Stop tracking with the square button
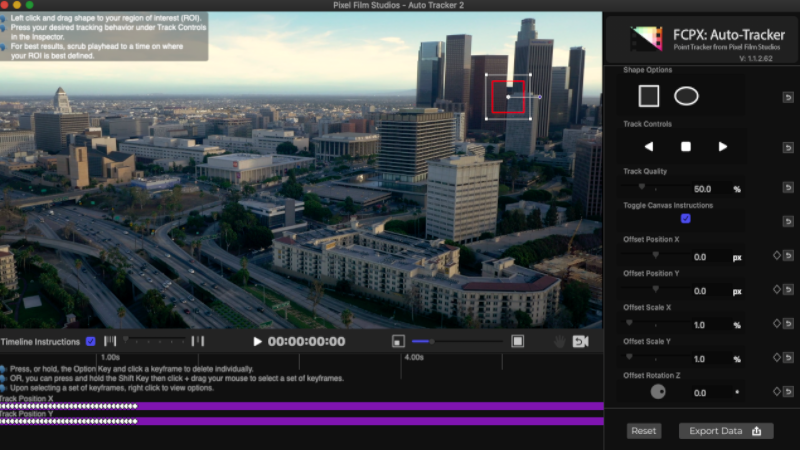The image size is (800, 450). [x=686, y=147]
